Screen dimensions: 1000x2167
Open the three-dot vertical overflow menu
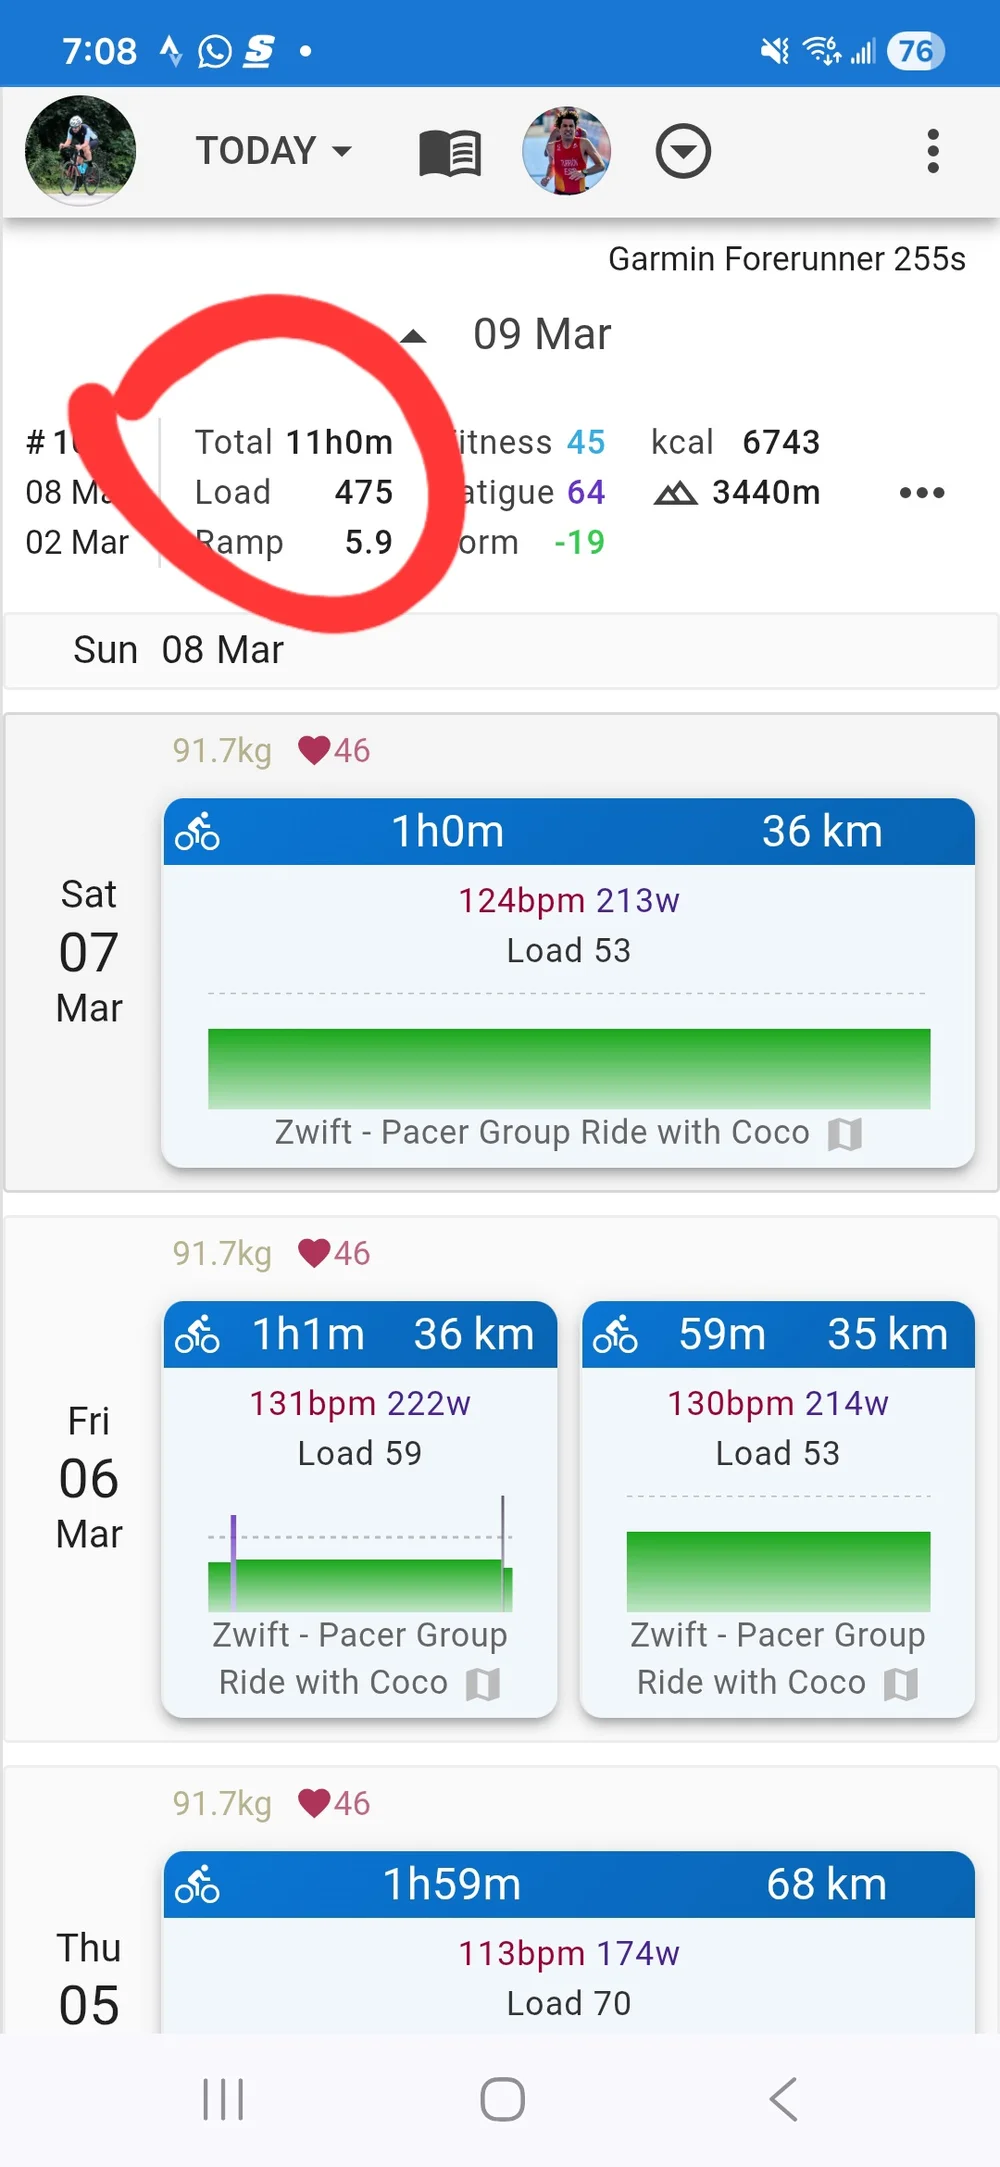[932, 152]
